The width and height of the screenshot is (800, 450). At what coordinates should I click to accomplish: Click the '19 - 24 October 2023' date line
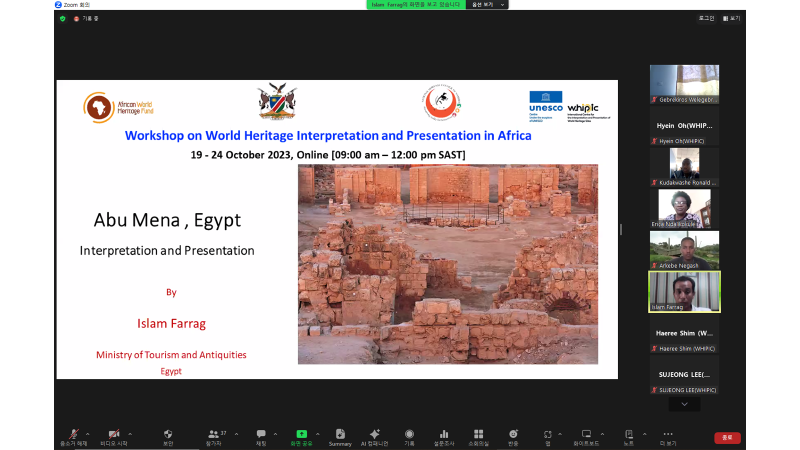click(328, 155)
